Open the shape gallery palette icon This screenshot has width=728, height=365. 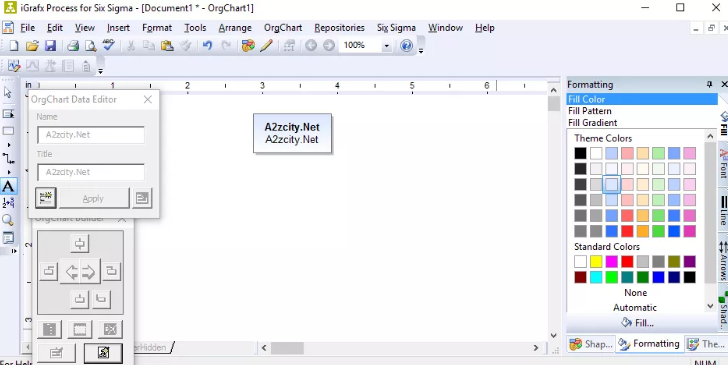[x=248, y=46]
